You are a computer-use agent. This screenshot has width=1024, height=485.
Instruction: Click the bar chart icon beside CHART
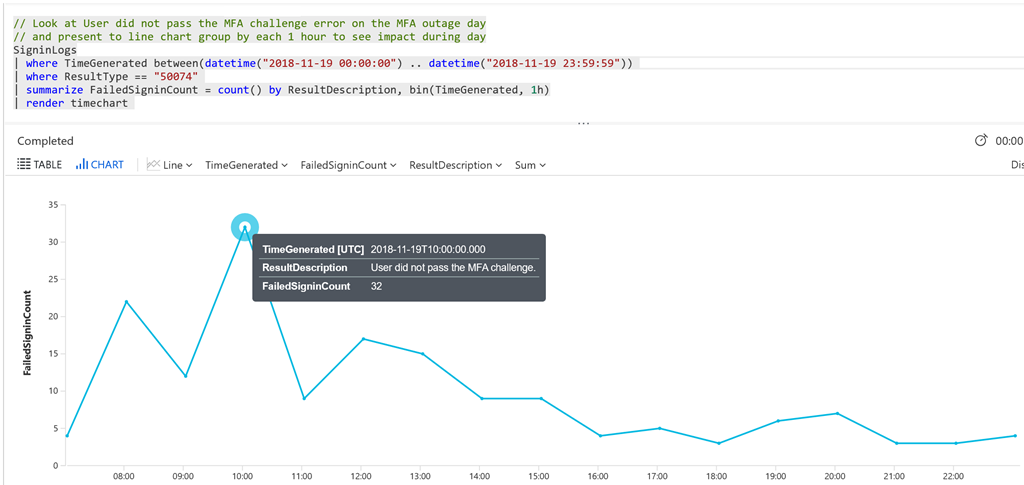[x=82, y=164]
